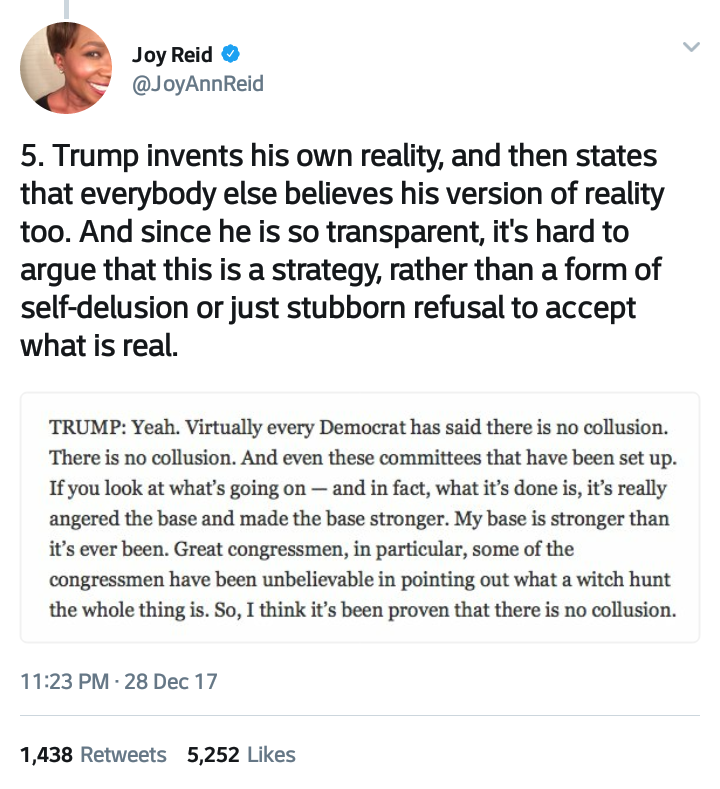
Task: Open the tweet options chevron menu
Action: 690,47
